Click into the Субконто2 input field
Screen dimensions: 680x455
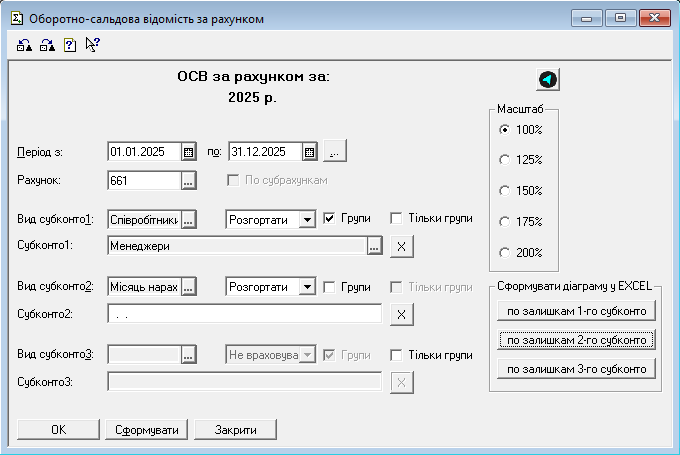pos(244,315)
